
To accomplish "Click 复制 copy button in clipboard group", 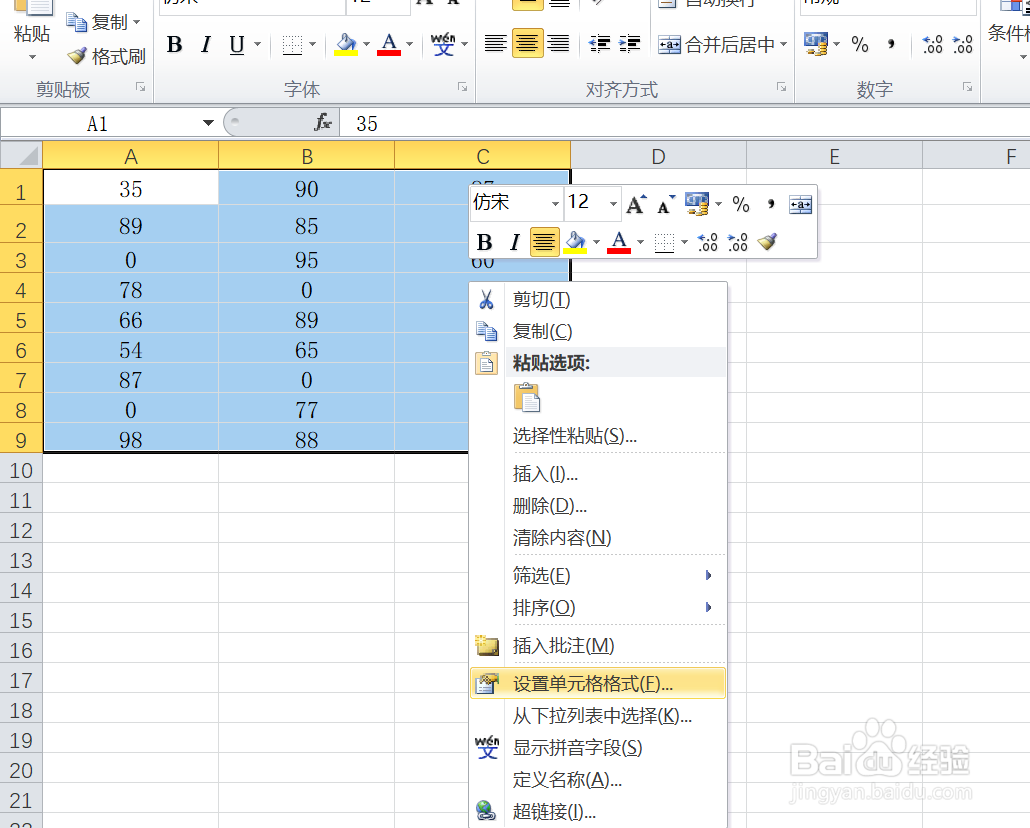I will coord(97,22).
